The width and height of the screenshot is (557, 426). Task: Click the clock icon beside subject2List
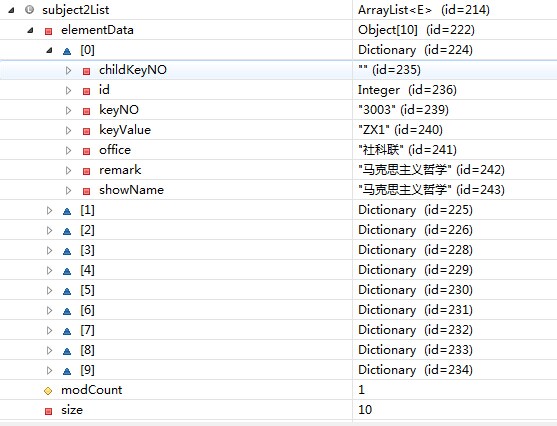29,10
